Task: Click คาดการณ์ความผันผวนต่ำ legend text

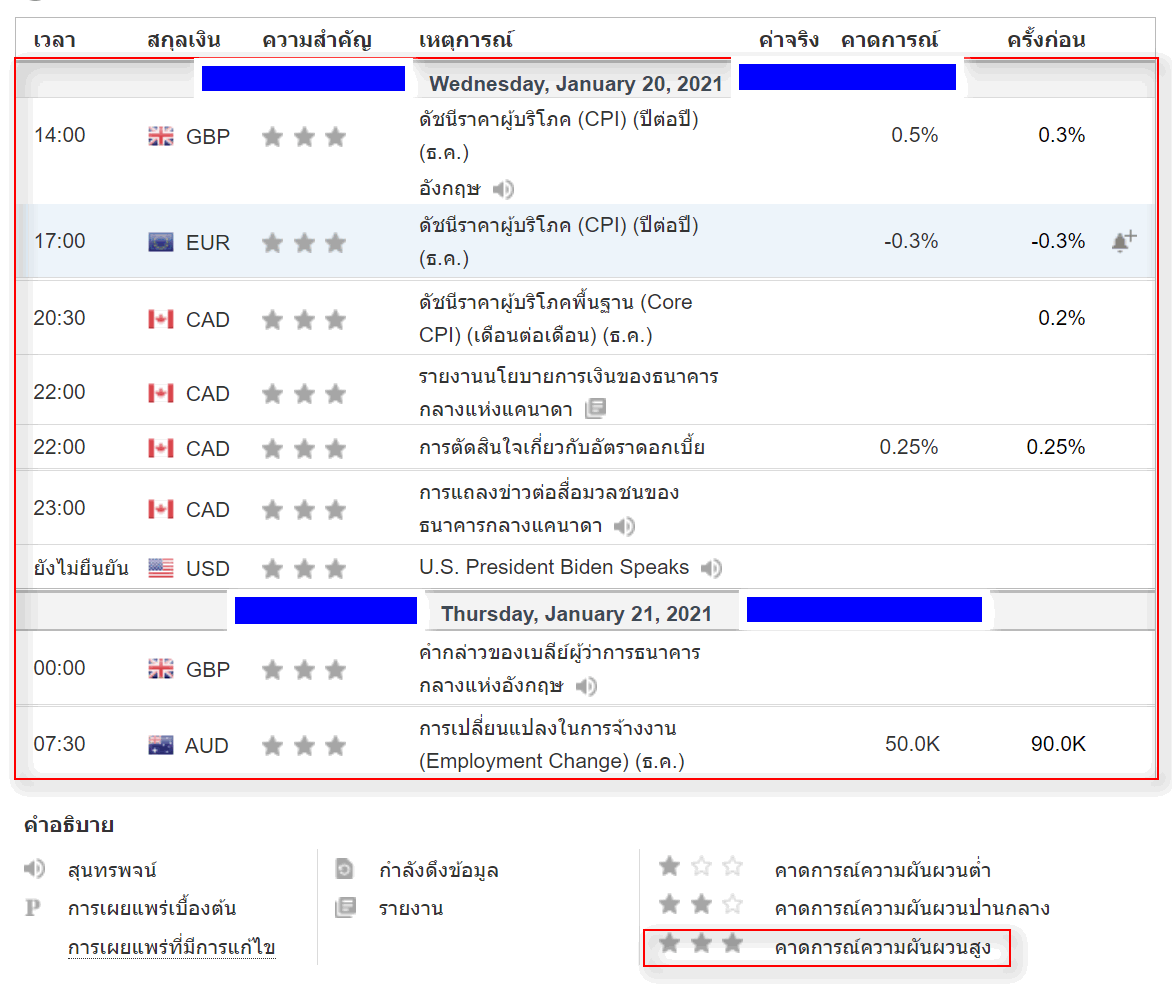Action: [883, 870]
